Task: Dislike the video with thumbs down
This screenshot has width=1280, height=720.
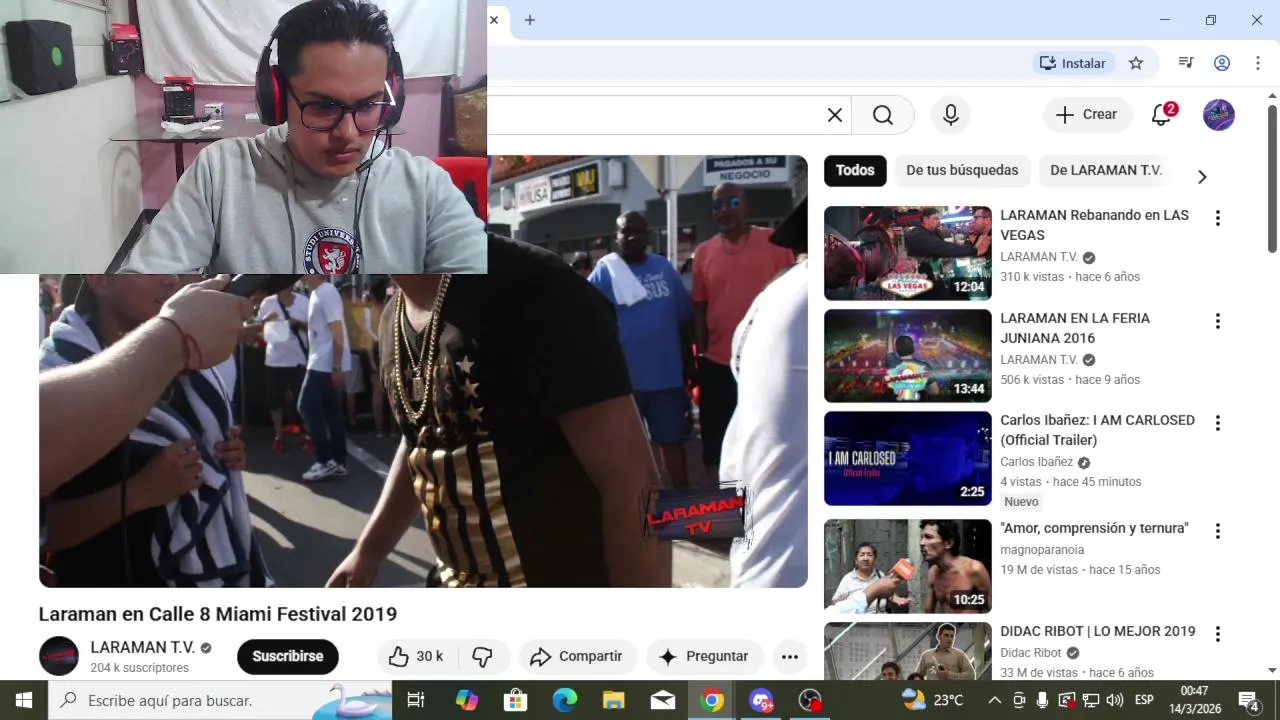Action: click(x=483, y=656)
